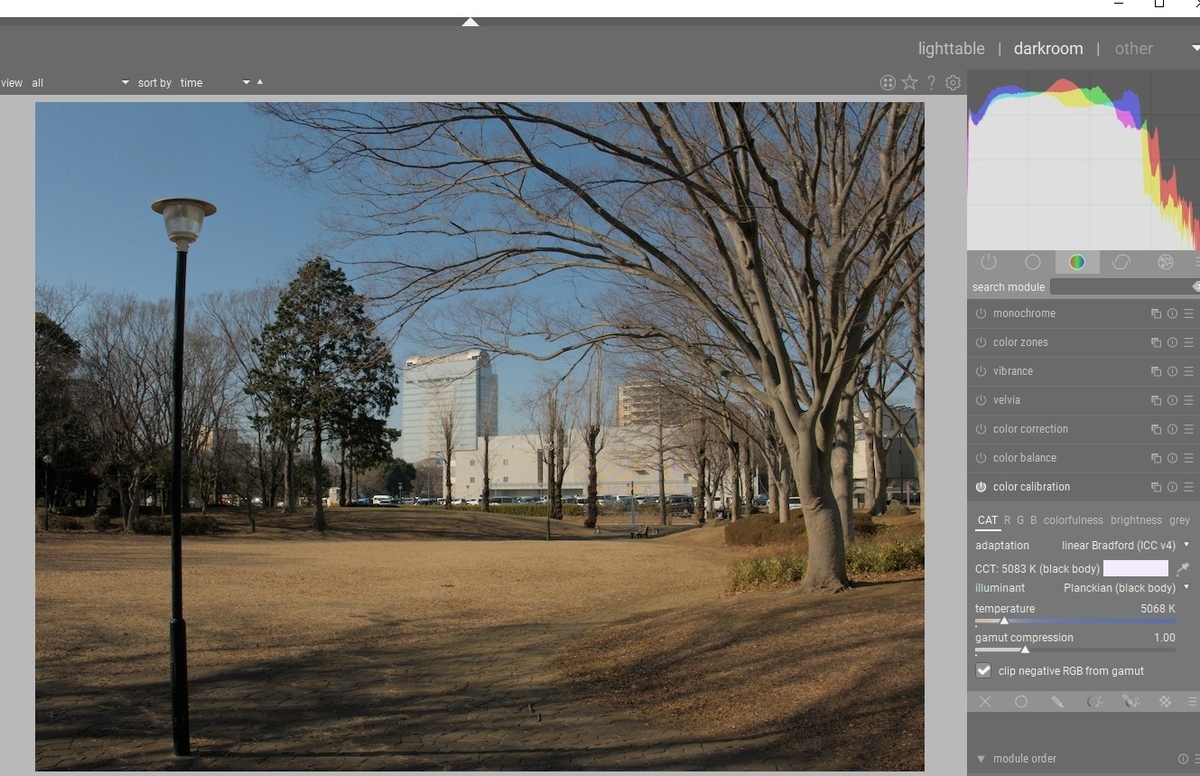Open the illuminant dropdown showing Planckian
1200x776 pixels.
point(1118,588)
